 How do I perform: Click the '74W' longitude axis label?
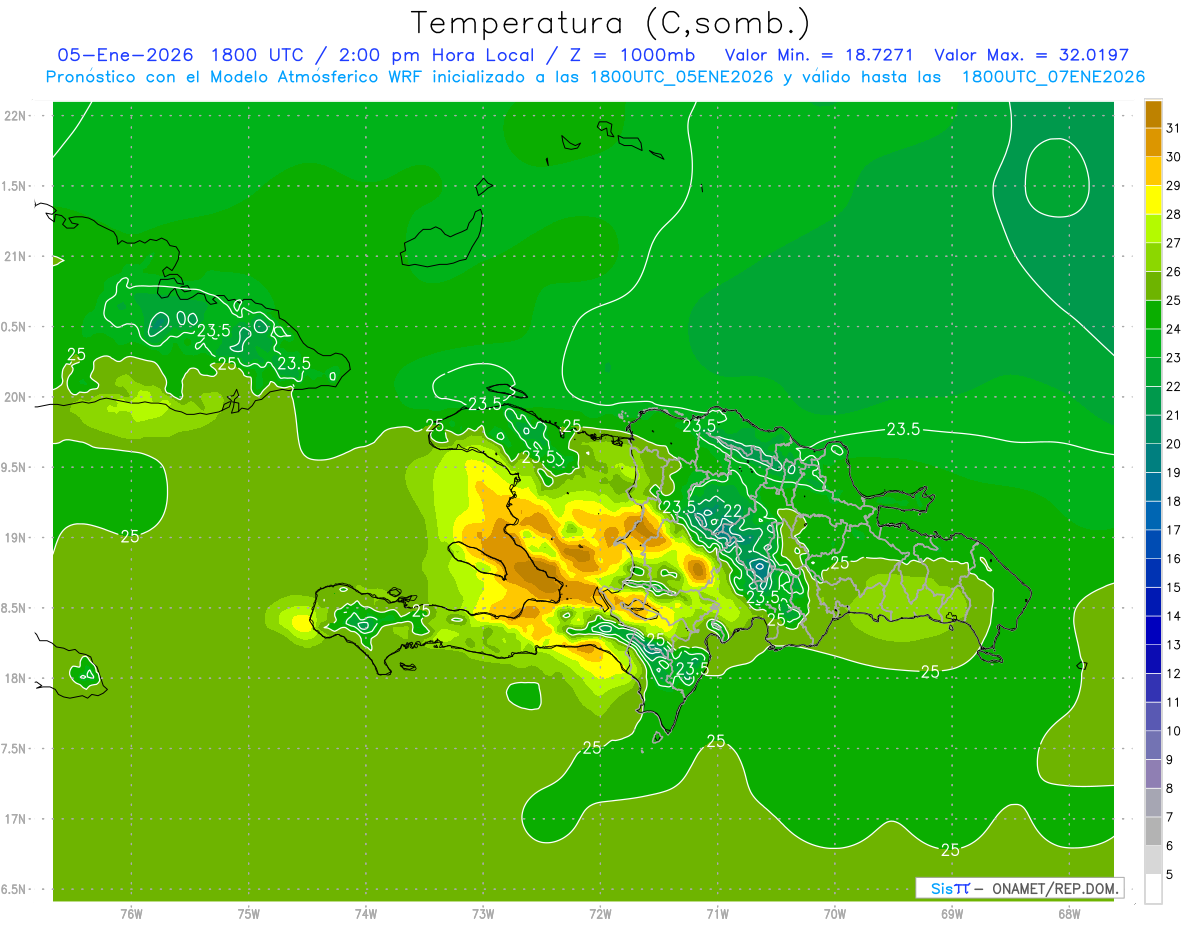[366, 913]
